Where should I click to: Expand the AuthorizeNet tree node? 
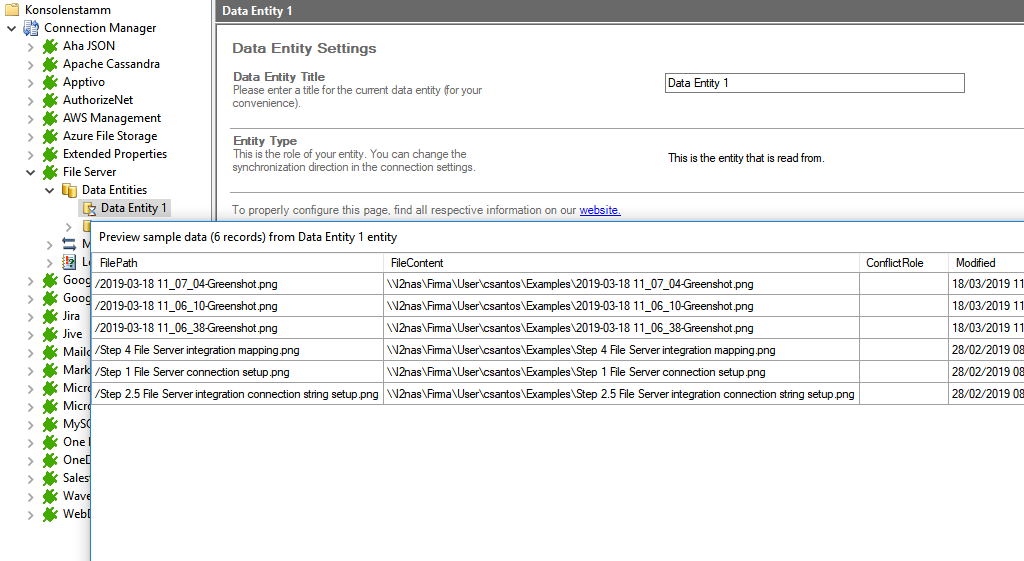point(30,100)
